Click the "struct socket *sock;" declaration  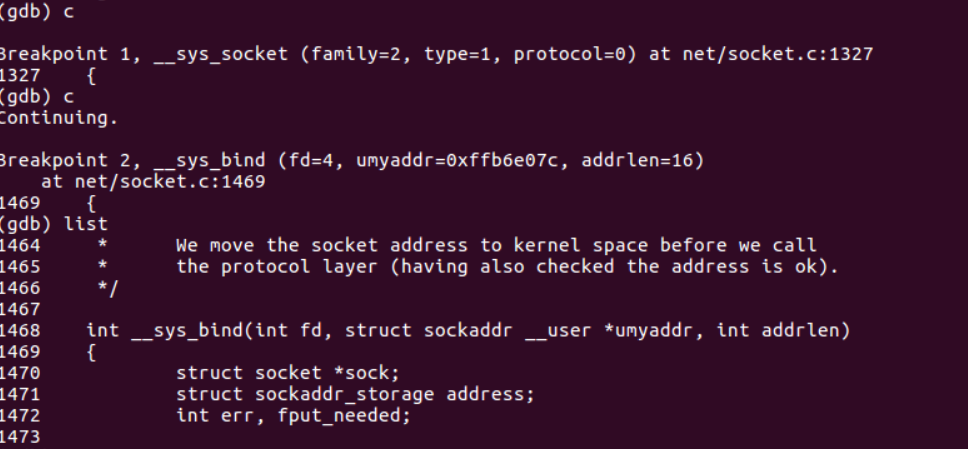click(287, 373)
